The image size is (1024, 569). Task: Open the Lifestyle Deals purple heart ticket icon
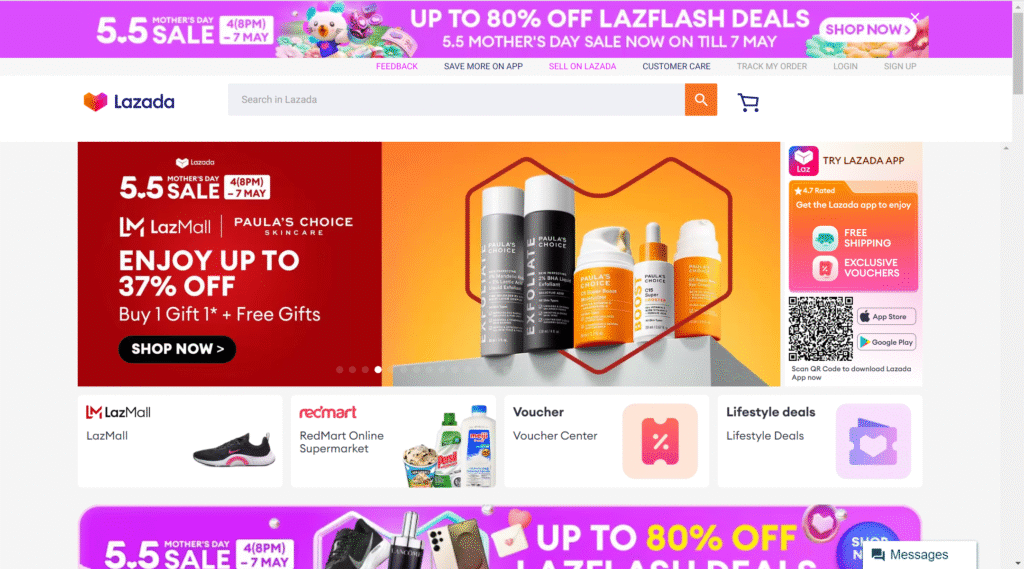873,441
